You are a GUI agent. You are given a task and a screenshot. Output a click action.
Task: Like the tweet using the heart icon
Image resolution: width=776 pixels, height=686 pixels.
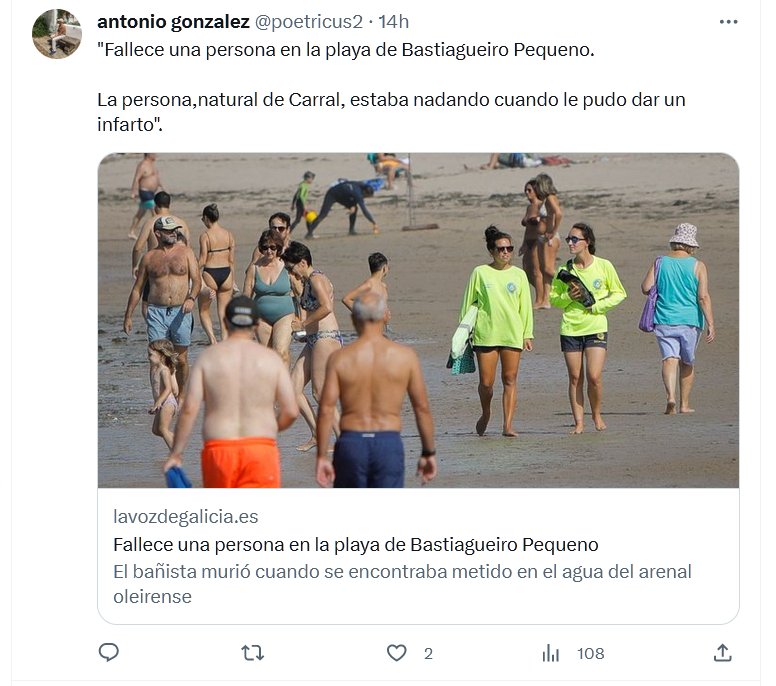(x=396, y=653)
